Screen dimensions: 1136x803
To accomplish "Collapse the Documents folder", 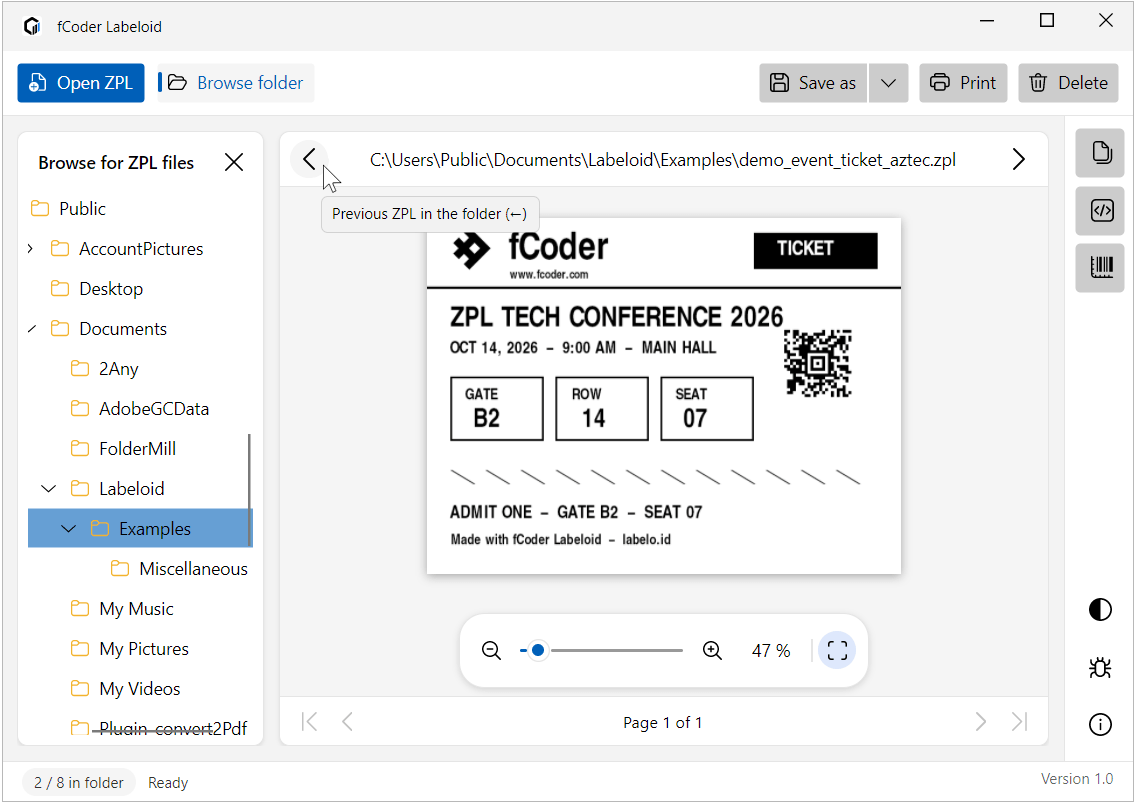I will pos(31,329).
